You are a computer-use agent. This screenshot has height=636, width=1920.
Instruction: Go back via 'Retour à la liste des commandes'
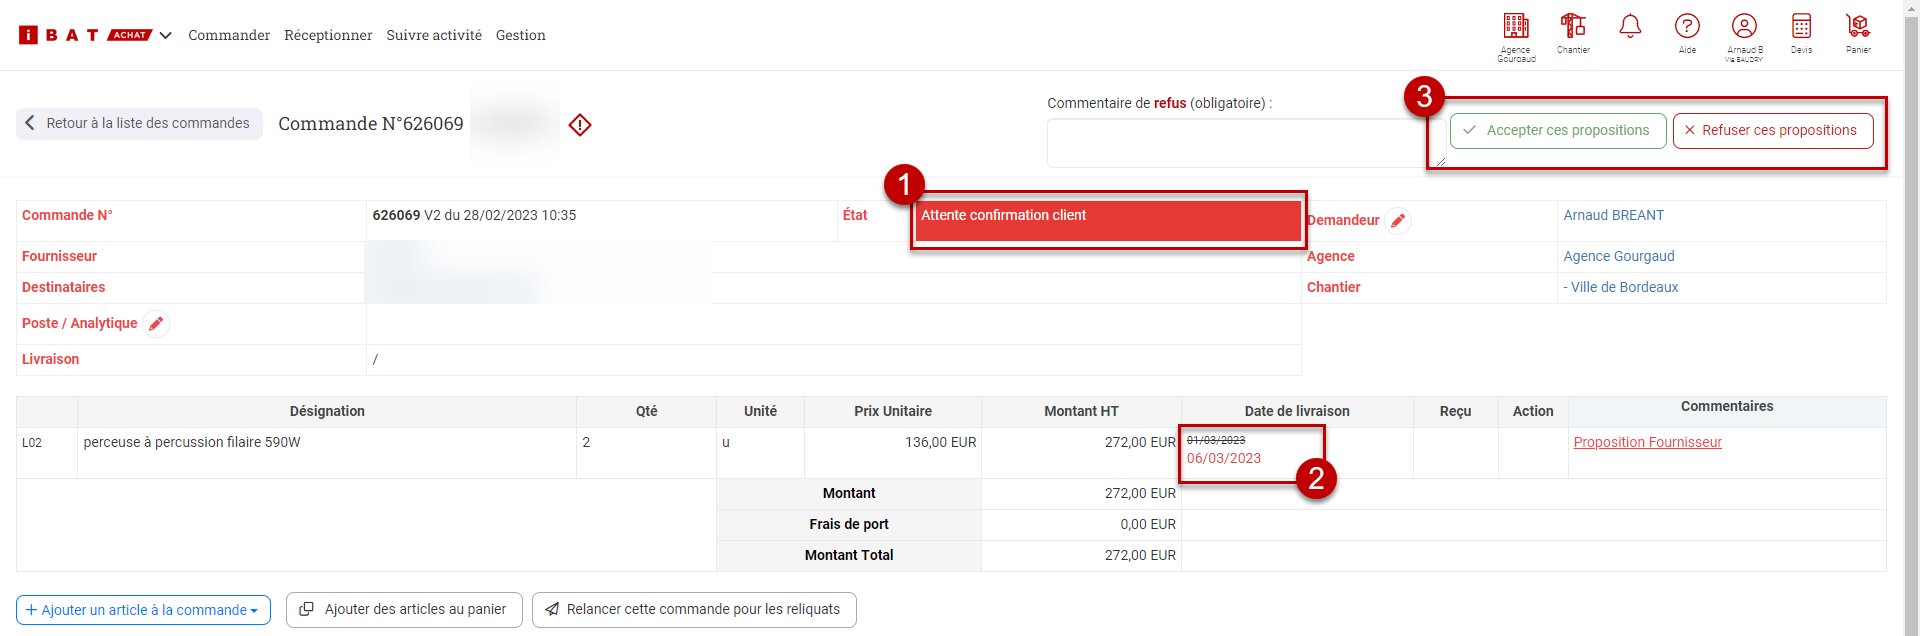[139, 123]
